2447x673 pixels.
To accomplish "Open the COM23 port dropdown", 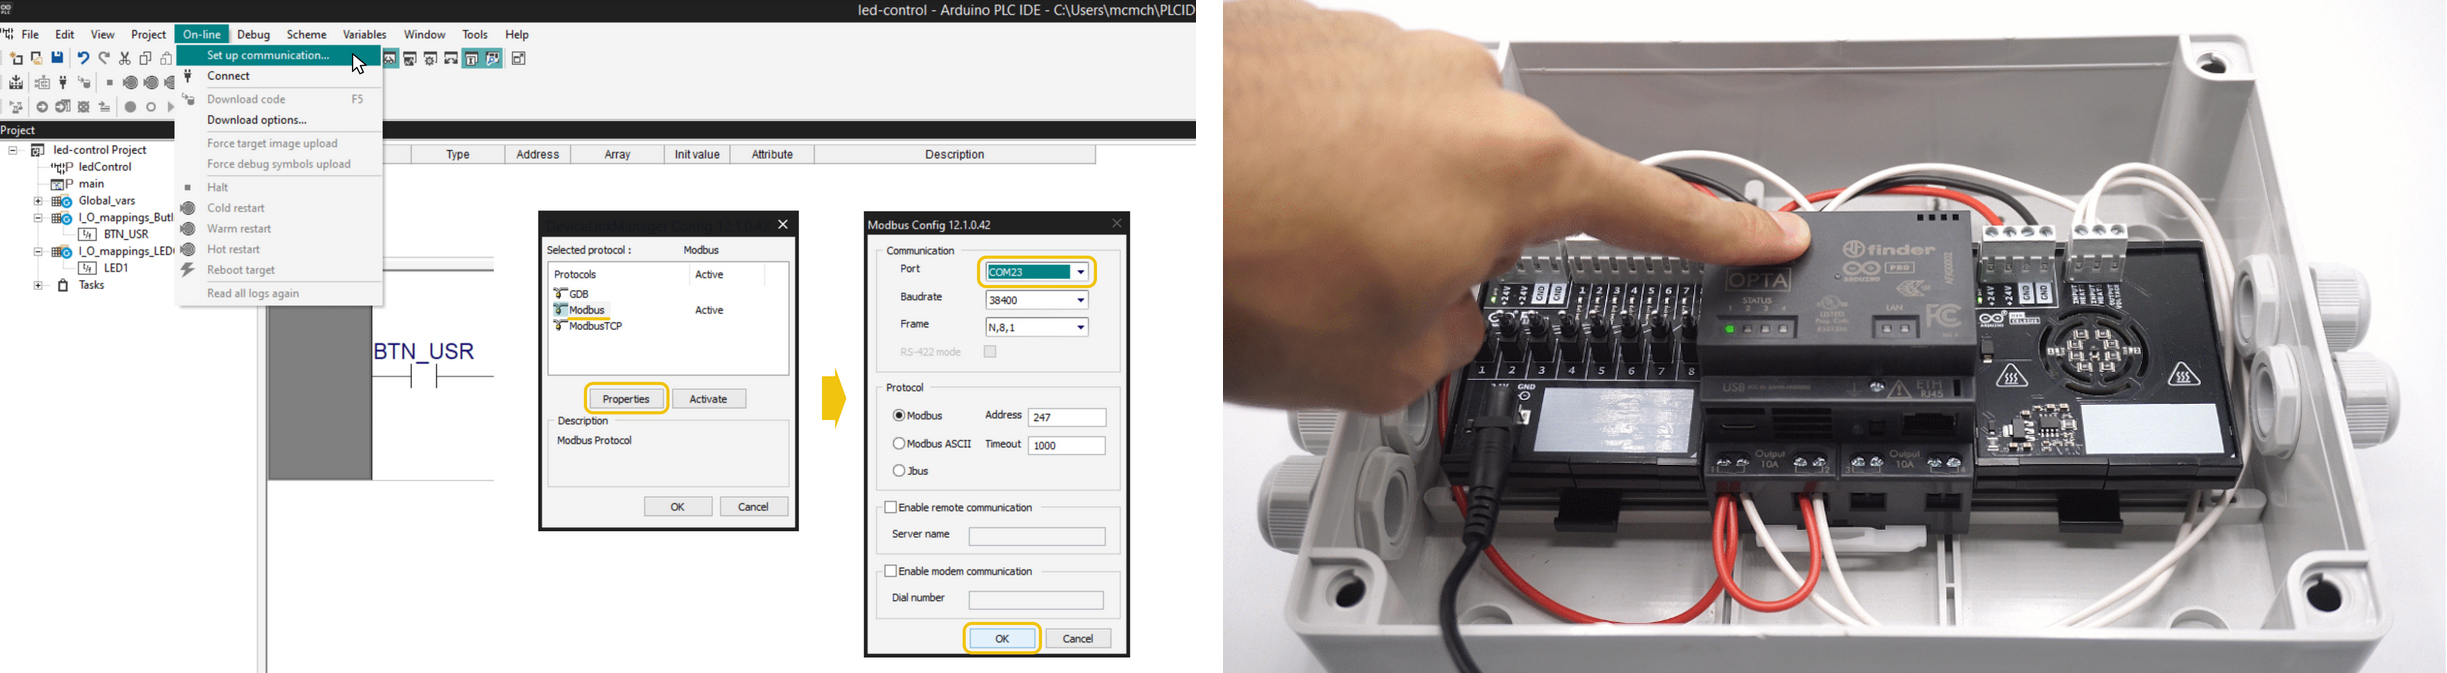I will pyautogui.click(x=1080, y=272).
